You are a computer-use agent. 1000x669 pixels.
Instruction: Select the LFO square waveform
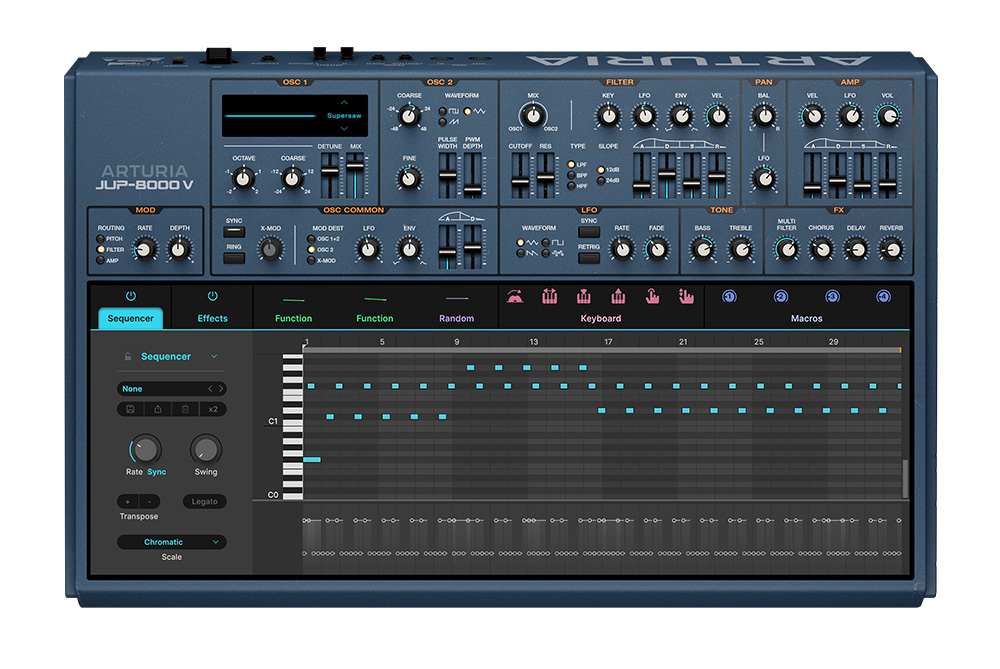(x=546, y=243)
